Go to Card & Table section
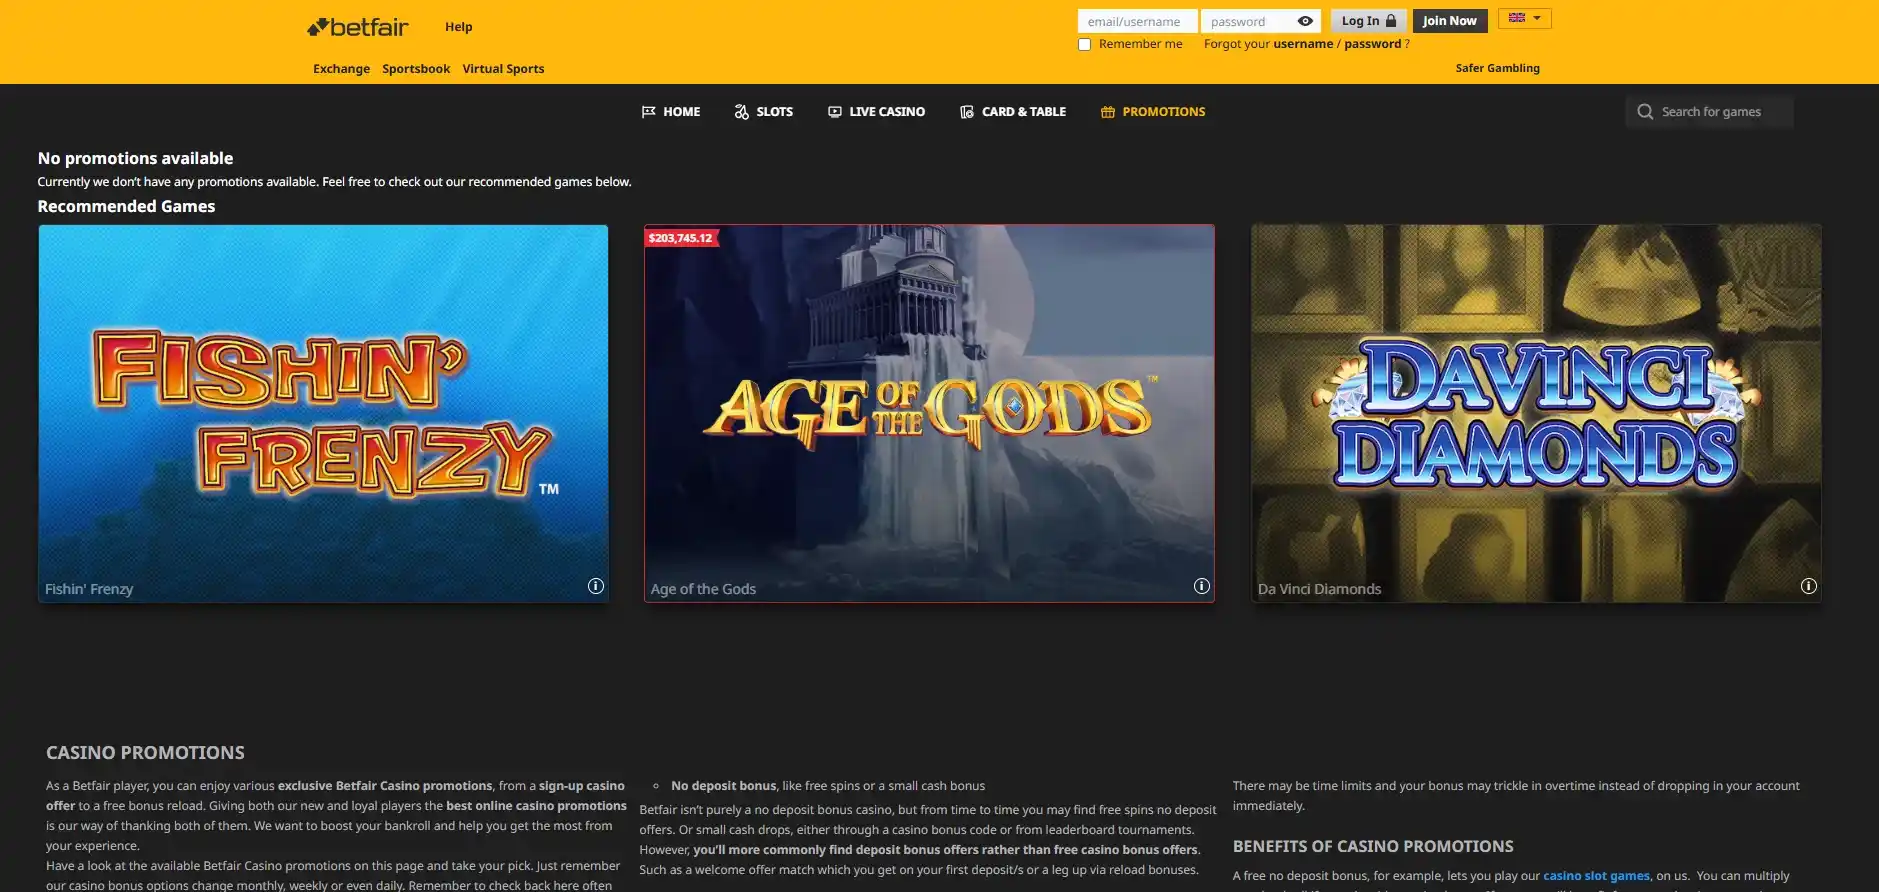The image size is (1879, 892). [1012, 112]
